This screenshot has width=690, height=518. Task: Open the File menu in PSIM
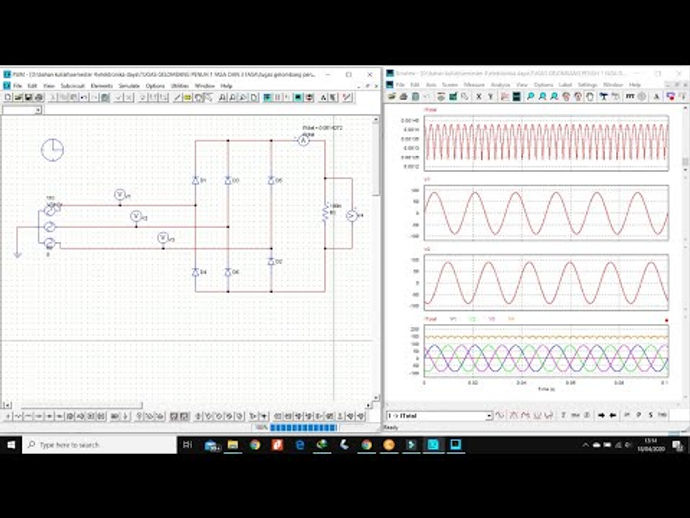(17, 86)
